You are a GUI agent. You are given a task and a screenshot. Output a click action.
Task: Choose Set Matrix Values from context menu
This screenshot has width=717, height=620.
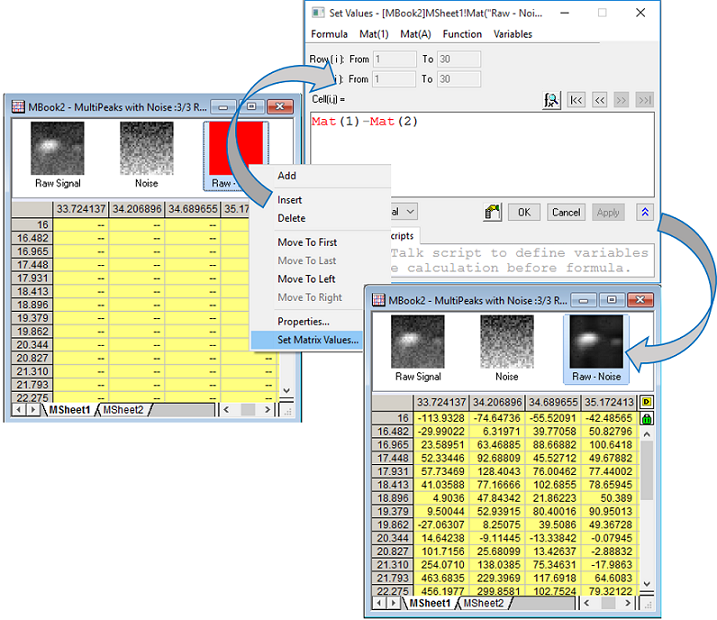coord(318,340)
